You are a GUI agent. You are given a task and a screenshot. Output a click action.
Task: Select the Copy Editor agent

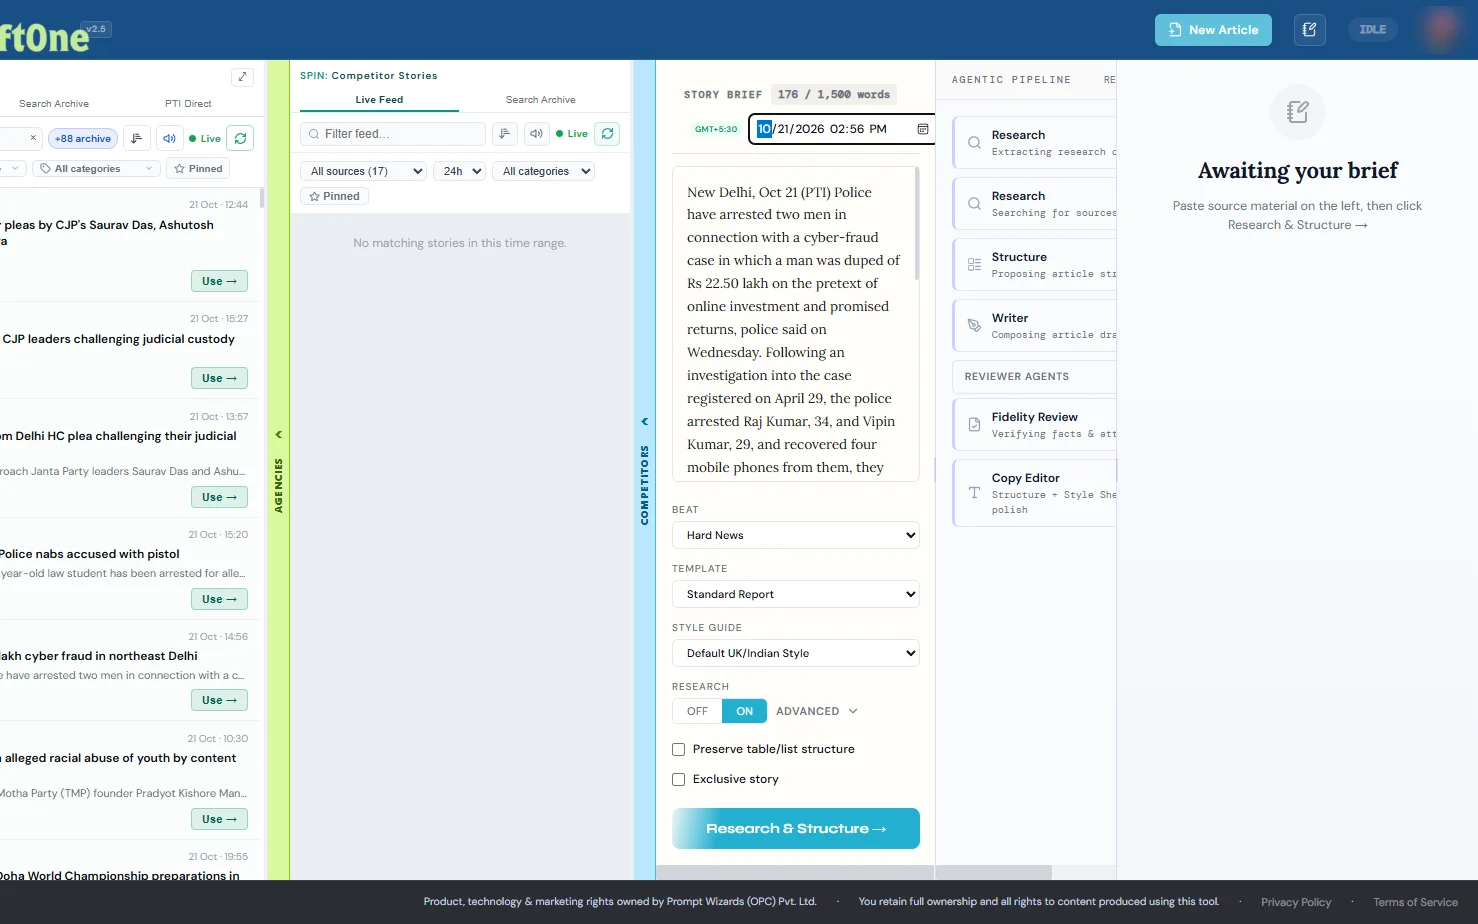tap(1034, 493)
